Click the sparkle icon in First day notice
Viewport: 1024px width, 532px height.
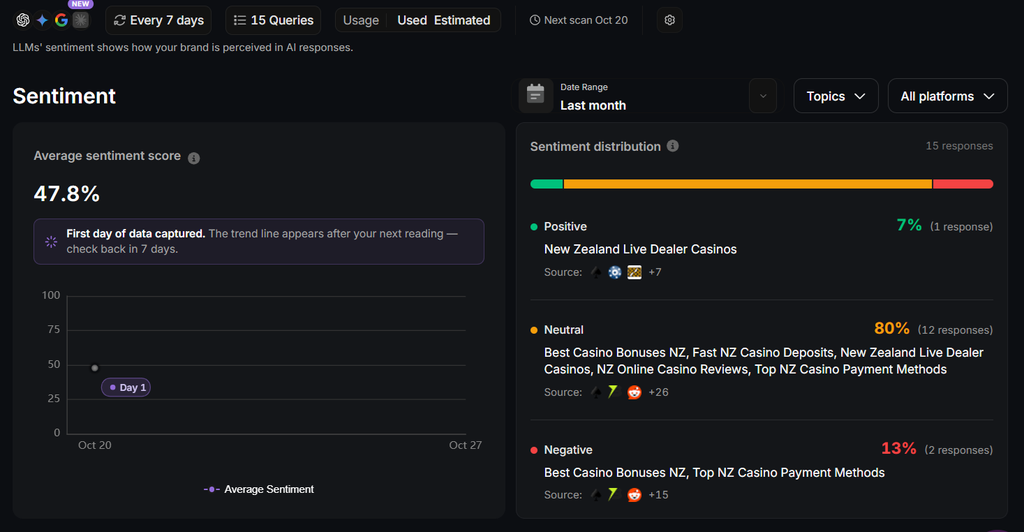coord(51,242)
